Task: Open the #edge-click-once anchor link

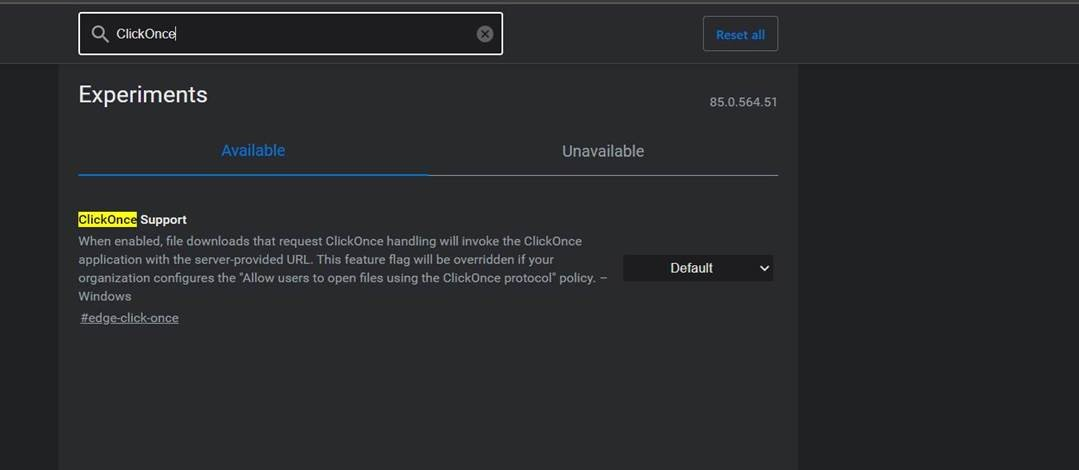Action: point(129,318)
